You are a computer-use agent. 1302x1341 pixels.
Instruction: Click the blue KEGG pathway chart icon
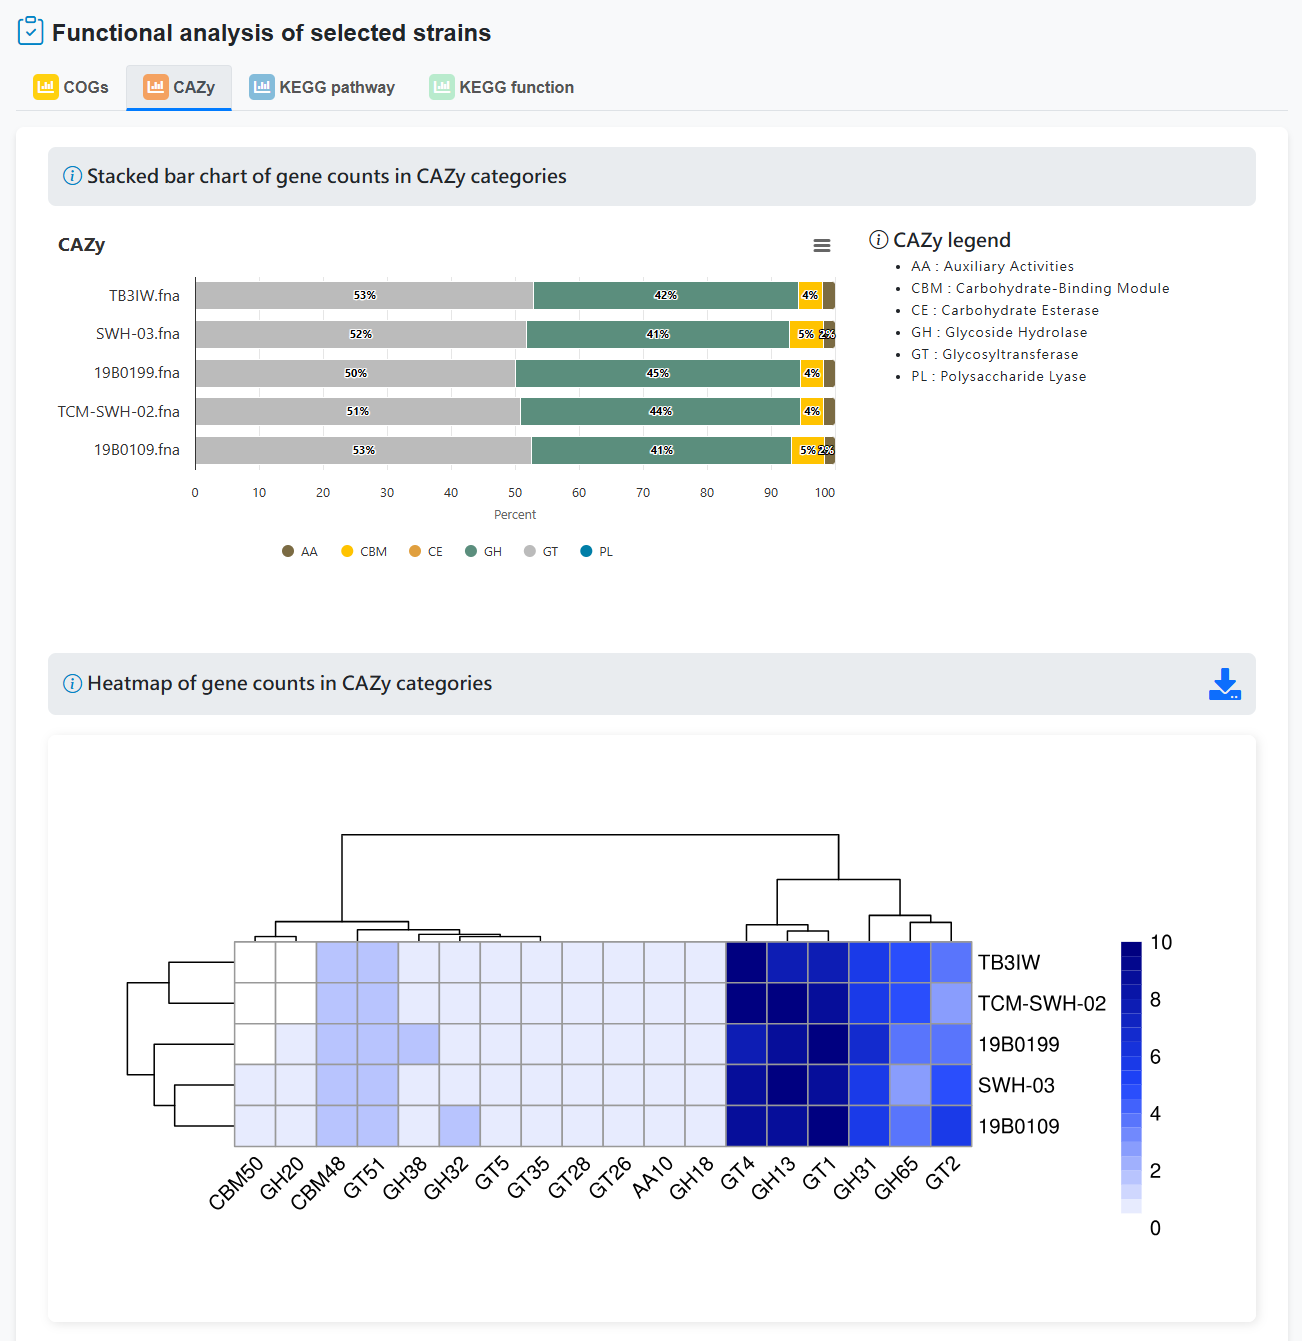point(261,87)
